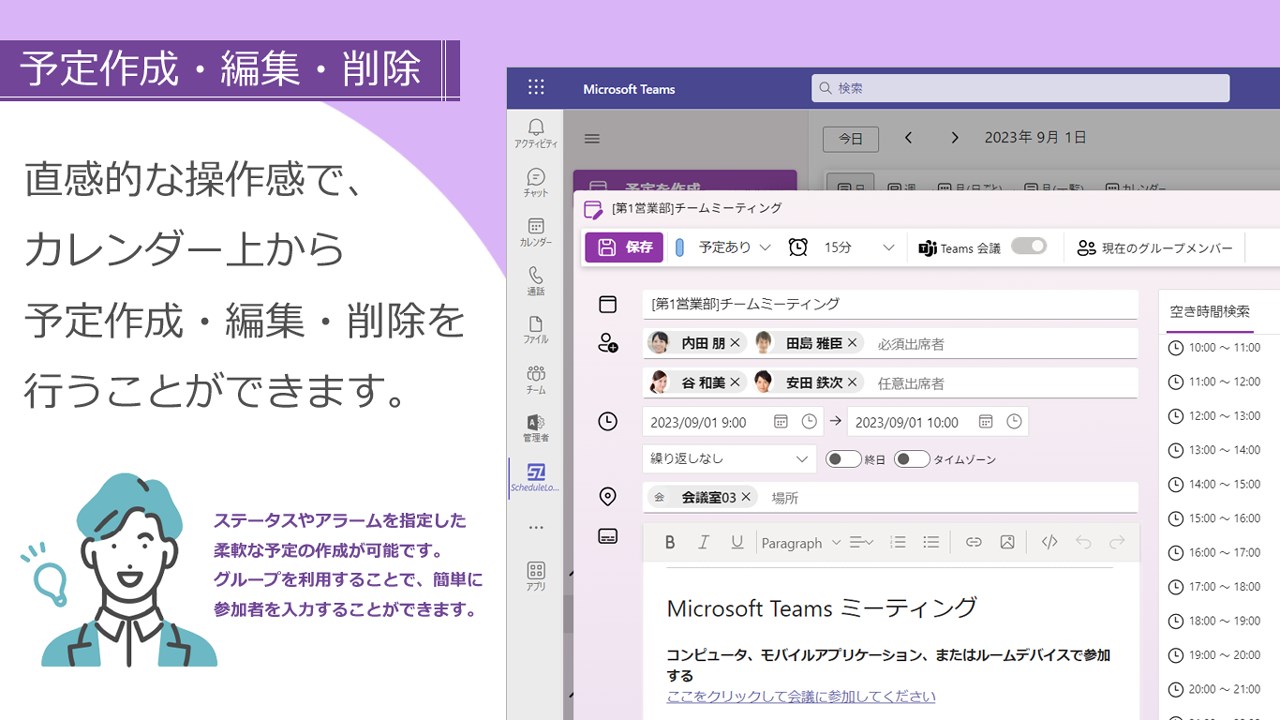Open ファイル in the Teams sidebar
Screen dimensions: 1280x720
point(536,329)
